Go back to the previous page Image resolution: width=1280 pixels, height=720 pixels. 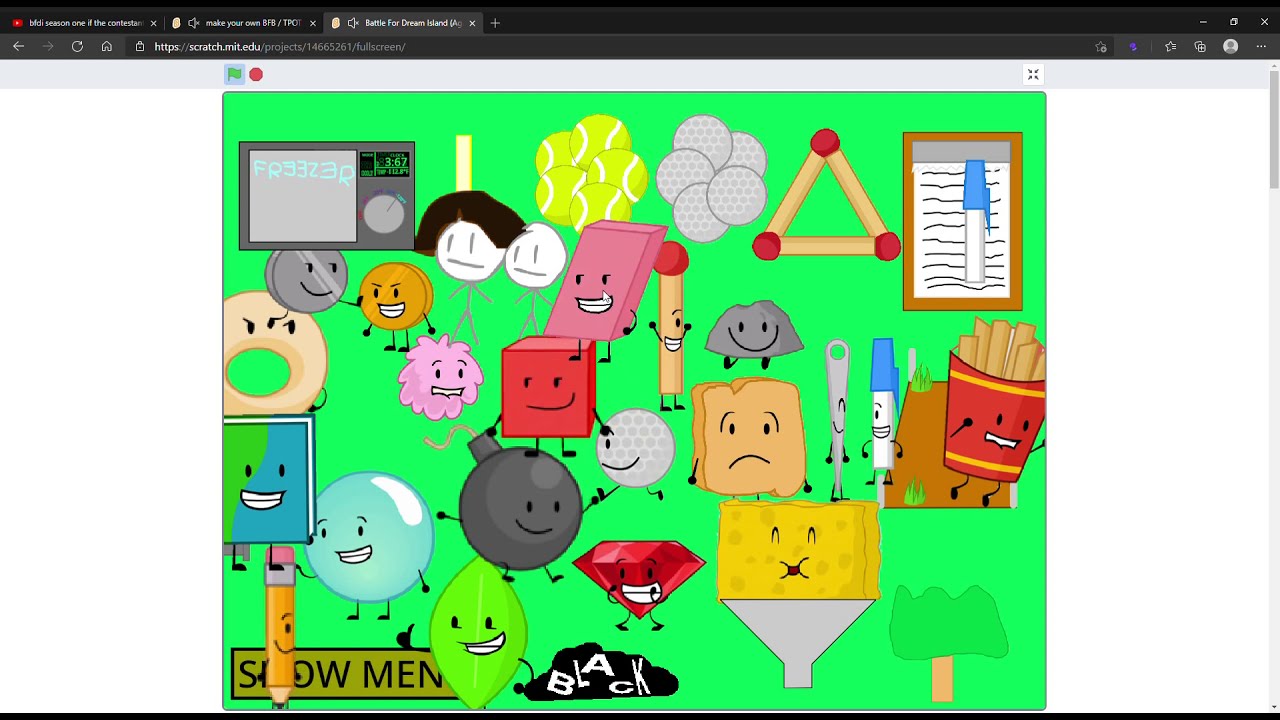click(18, 46)
